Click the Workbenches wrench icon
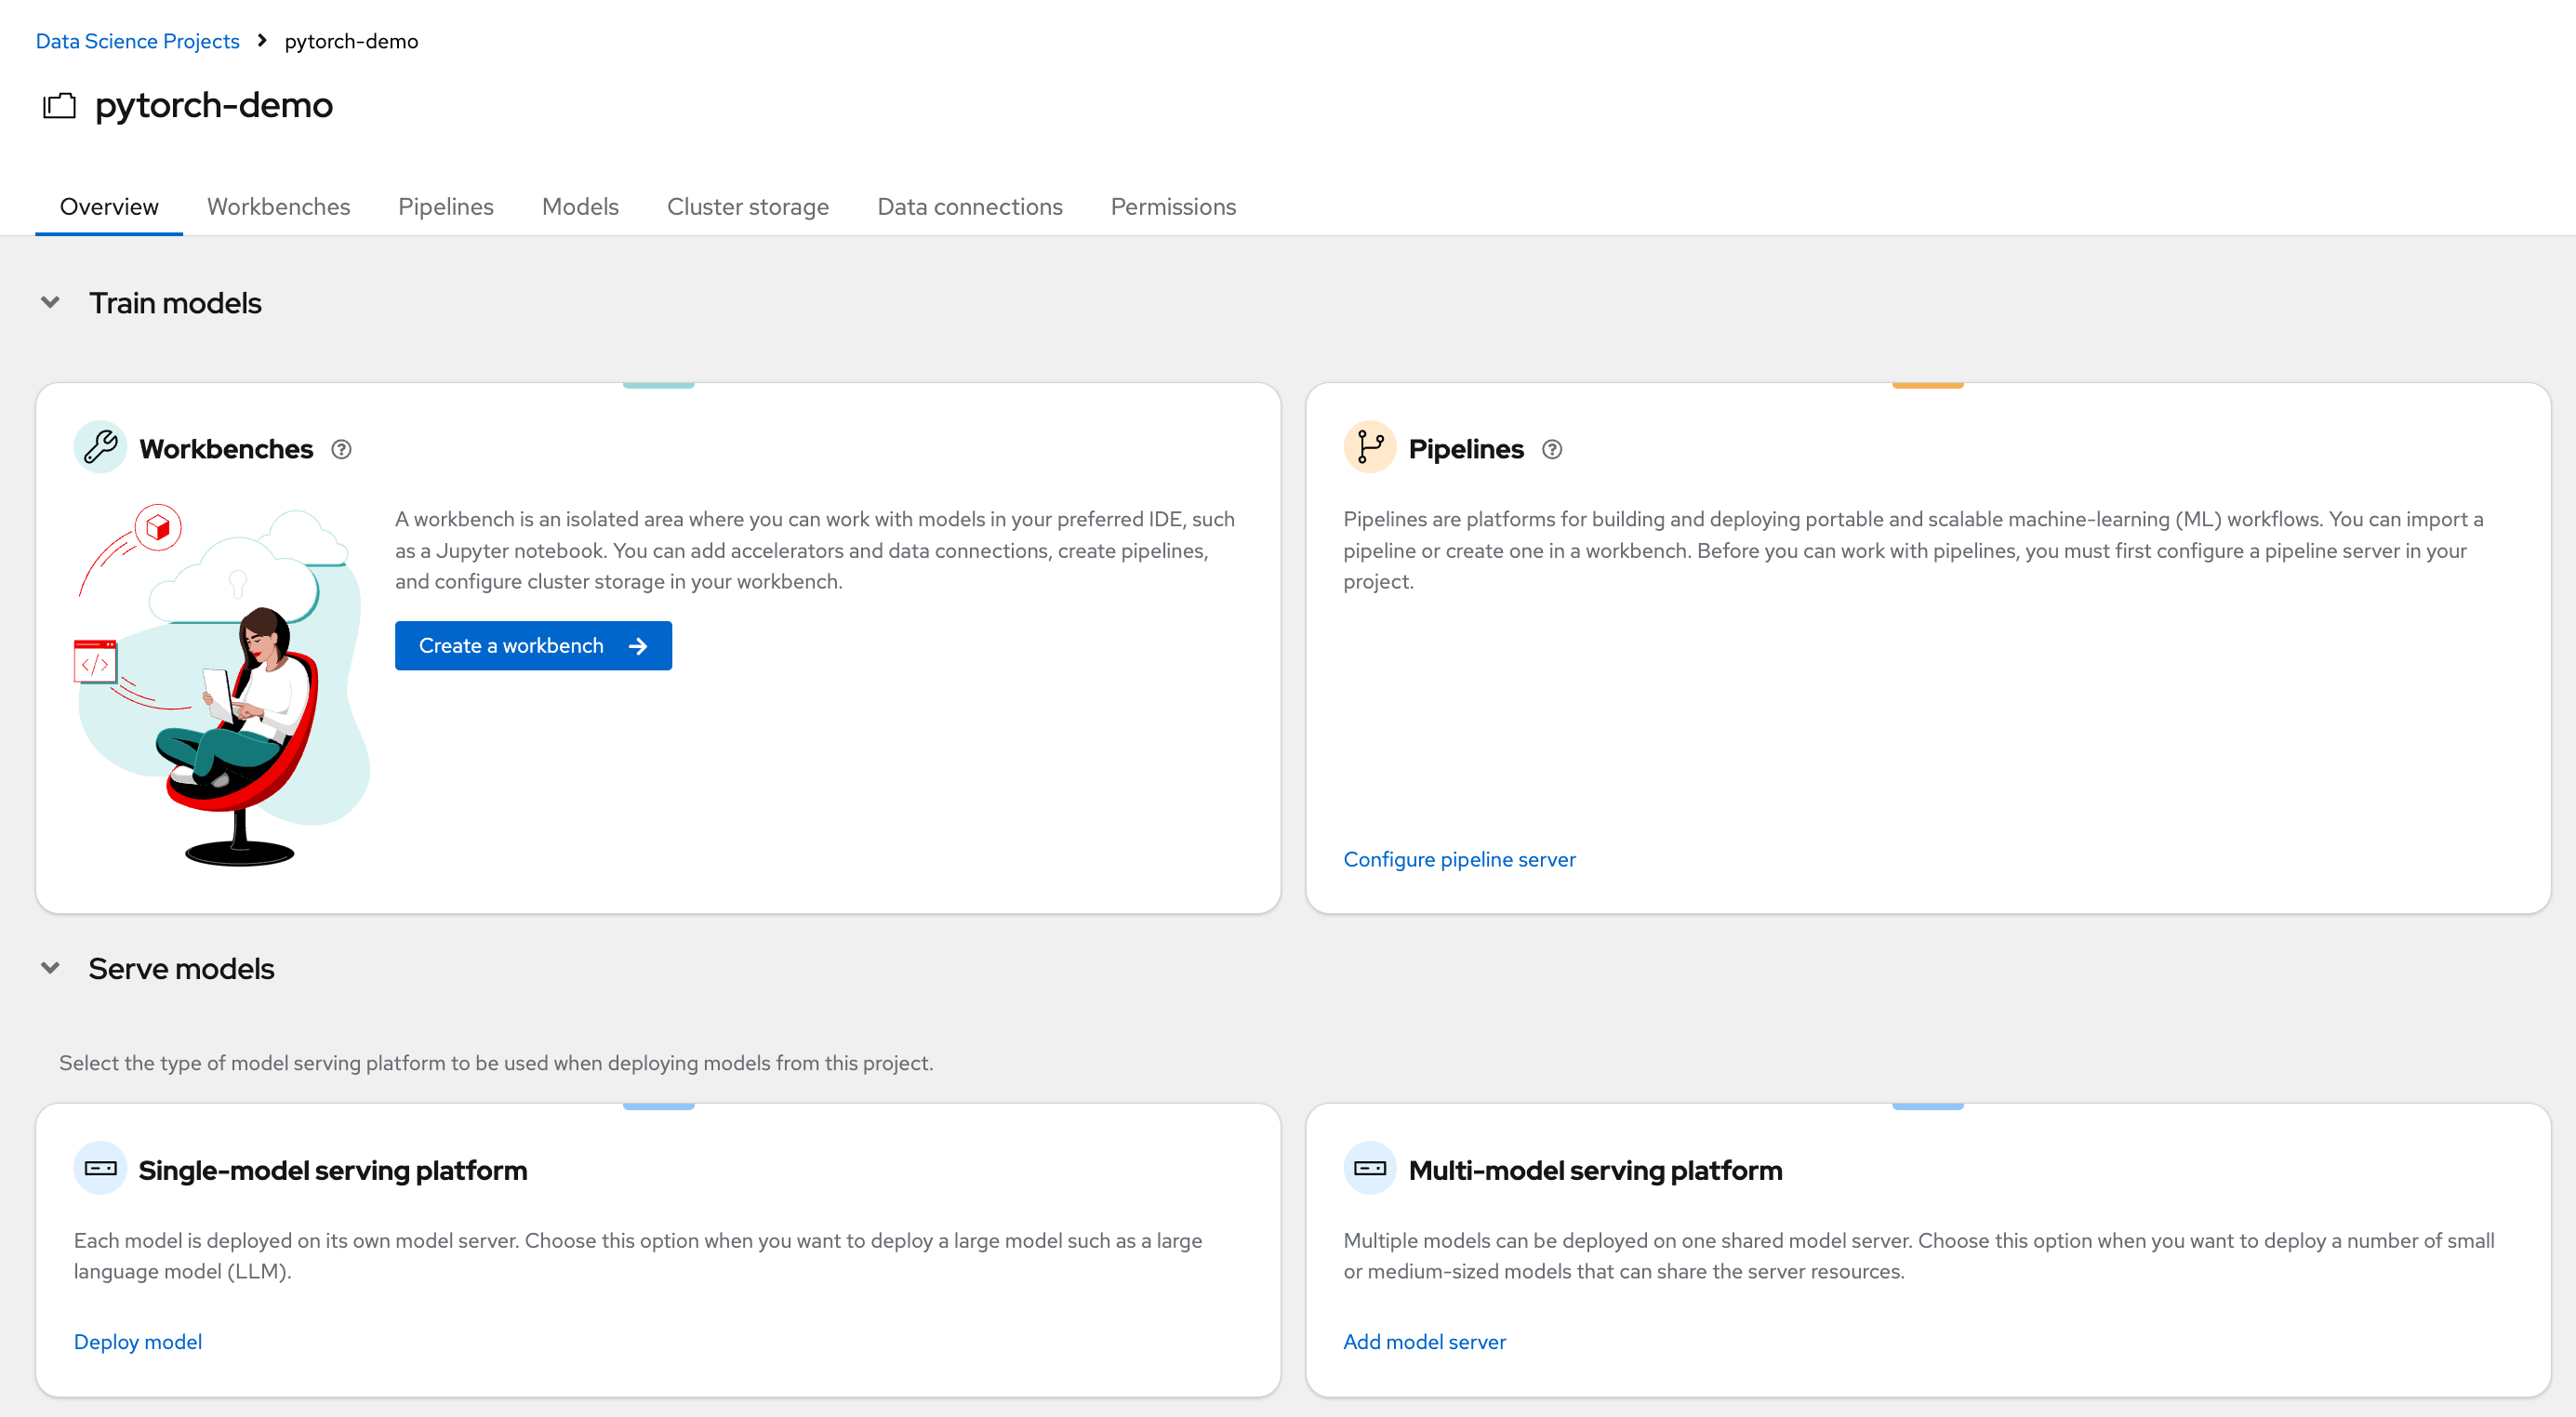 coord(100,447)
